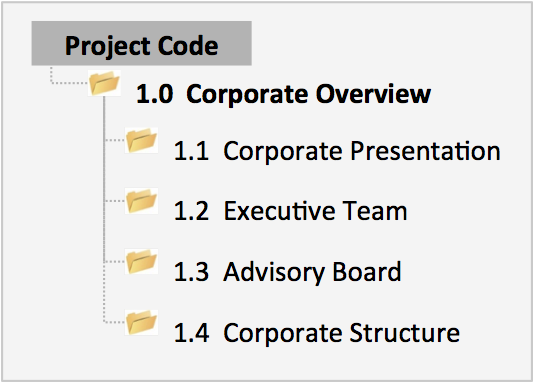Viewport: 533px width, 383px height.
Task: Pick the Advisory Board text label
Action: (x=312, y=272)
